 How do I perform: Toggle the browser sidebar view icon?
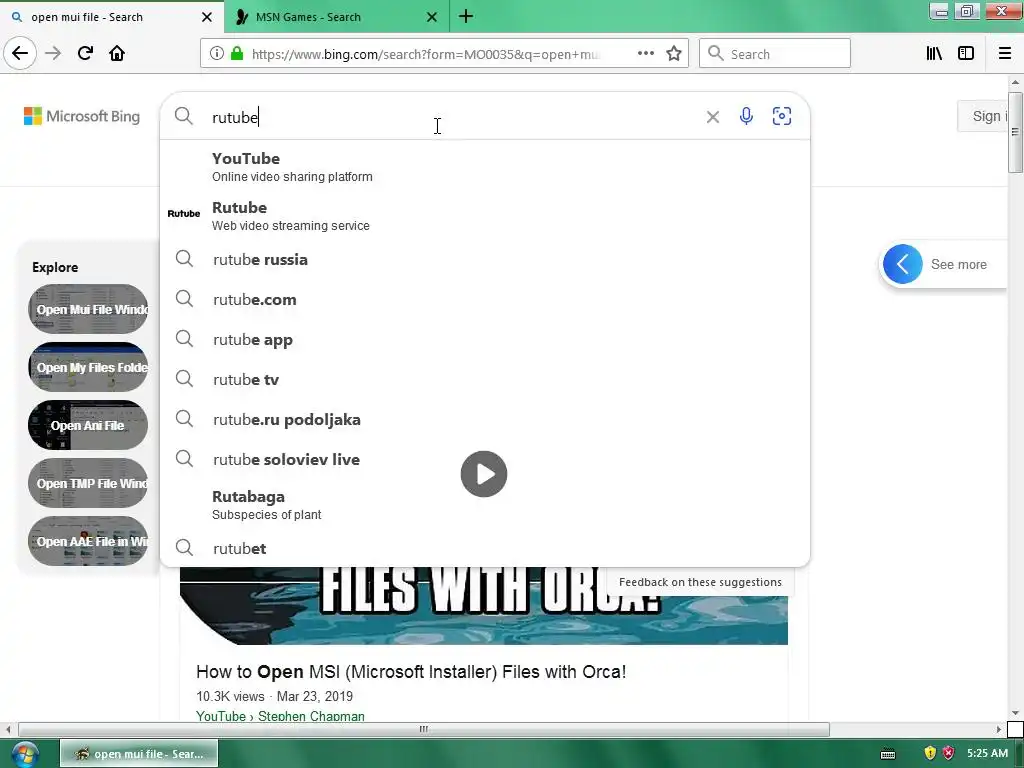(x=966, y=54)
